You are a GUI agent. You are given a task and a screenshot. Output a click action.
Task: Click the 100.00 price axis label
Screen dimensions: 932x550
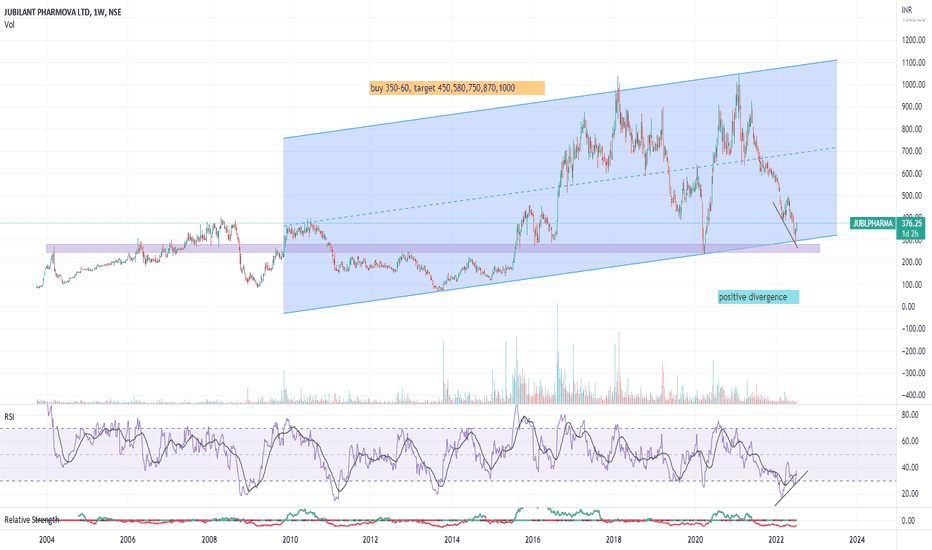point(914,284)
